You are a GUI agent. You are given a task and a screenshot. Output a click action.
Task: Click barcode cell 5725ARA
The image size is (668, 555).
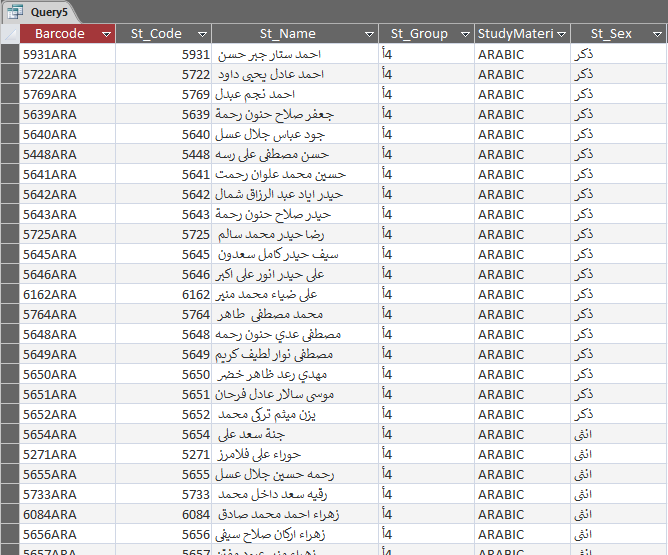[x=67, y=235]
